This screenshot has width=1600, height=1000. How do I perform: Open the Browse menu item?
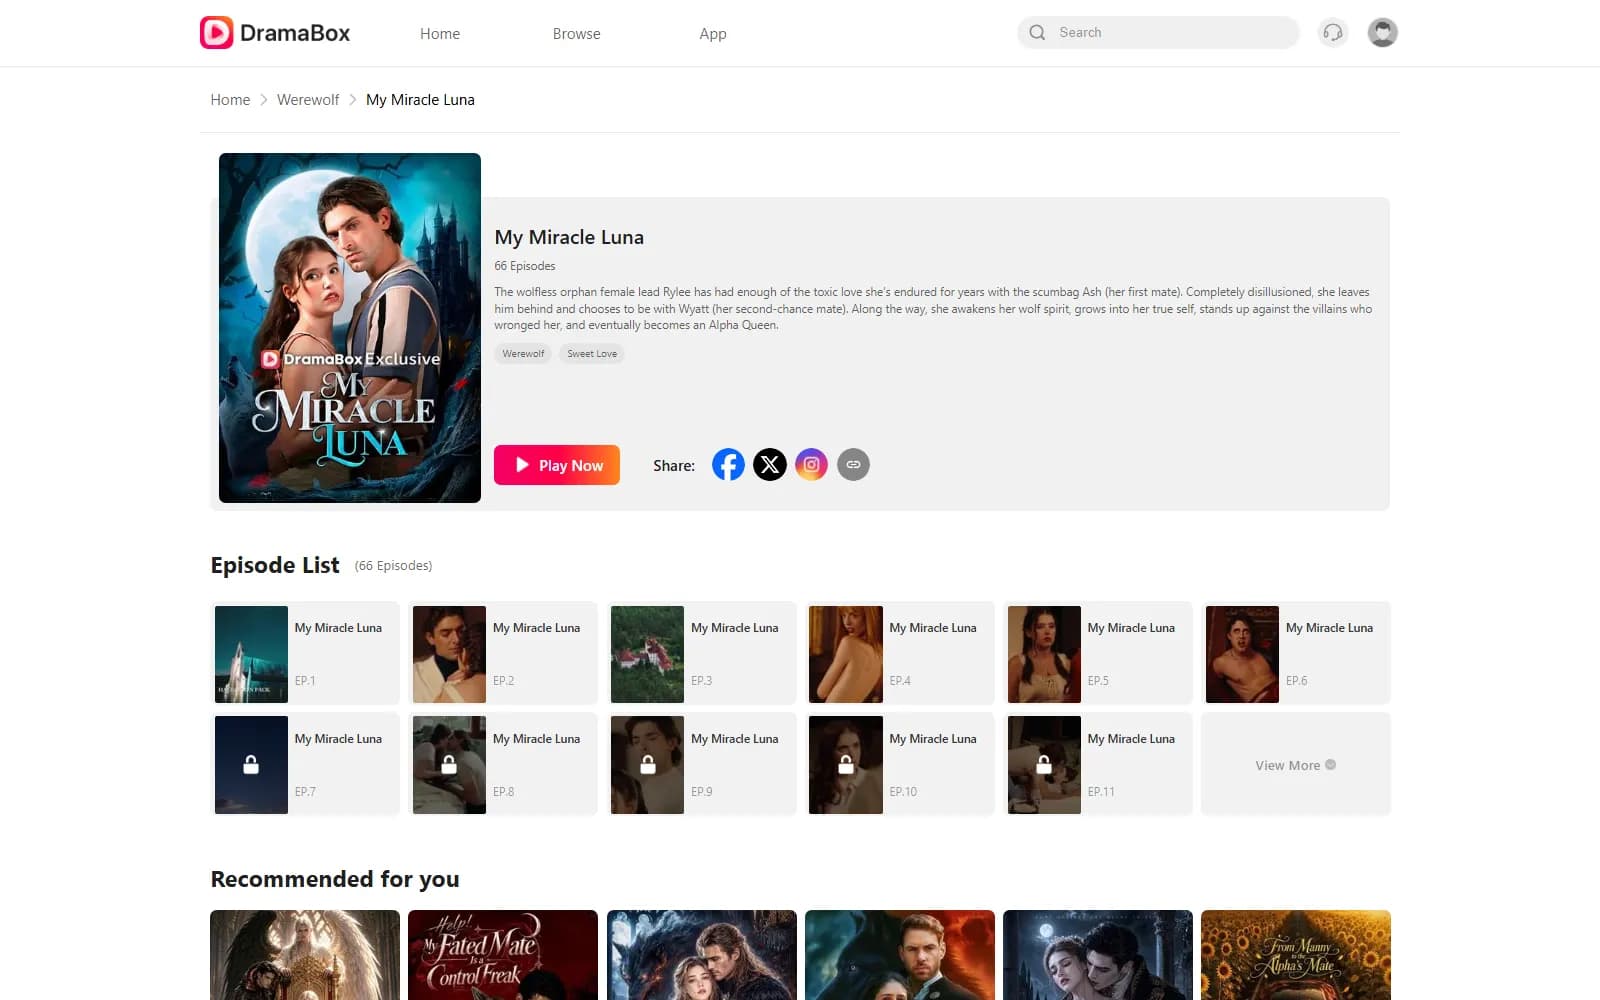point(577,34)
